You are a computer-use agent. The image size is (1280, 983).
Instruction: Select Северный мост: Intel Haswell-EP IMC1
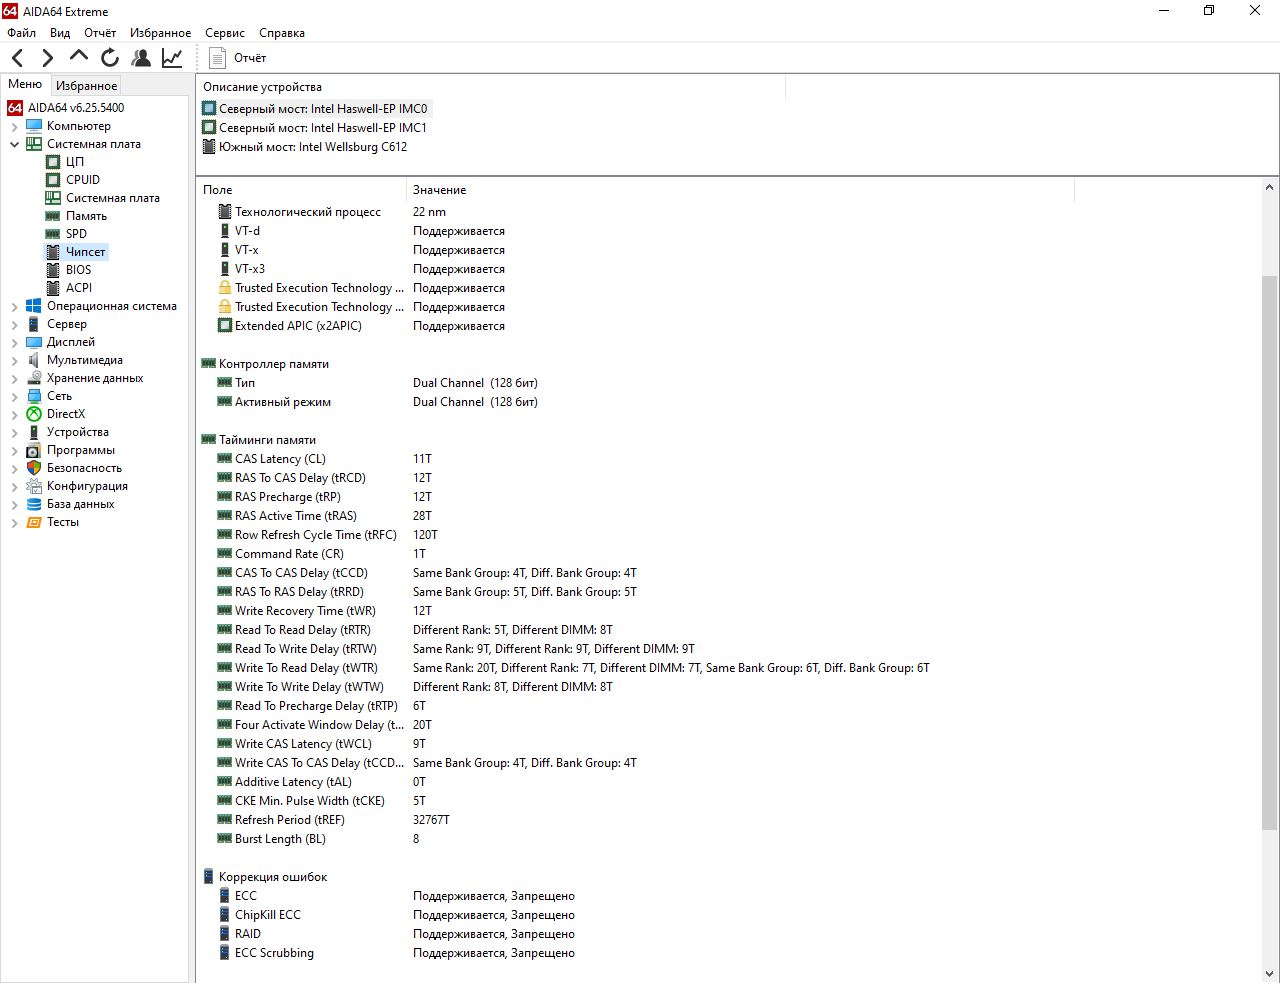point(316,128)
